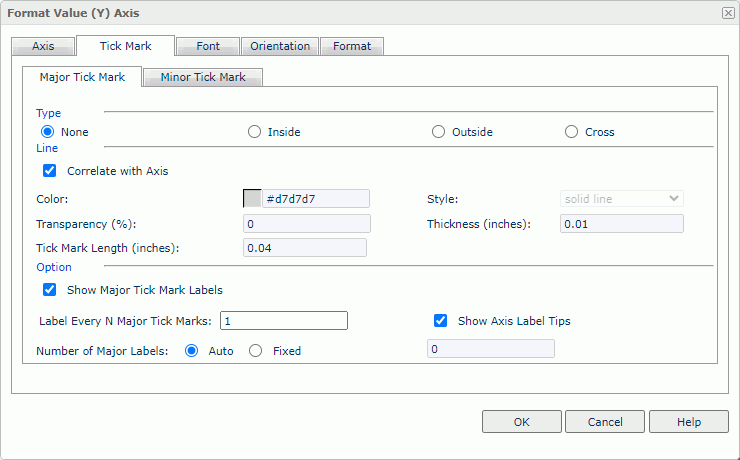Select the Format tab
This screenshot has width=740, height=460.
352,46
